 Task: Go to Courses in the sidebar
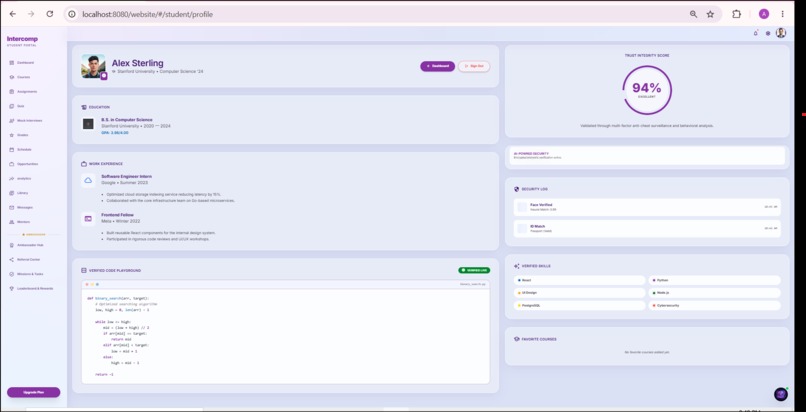point(21,77)
